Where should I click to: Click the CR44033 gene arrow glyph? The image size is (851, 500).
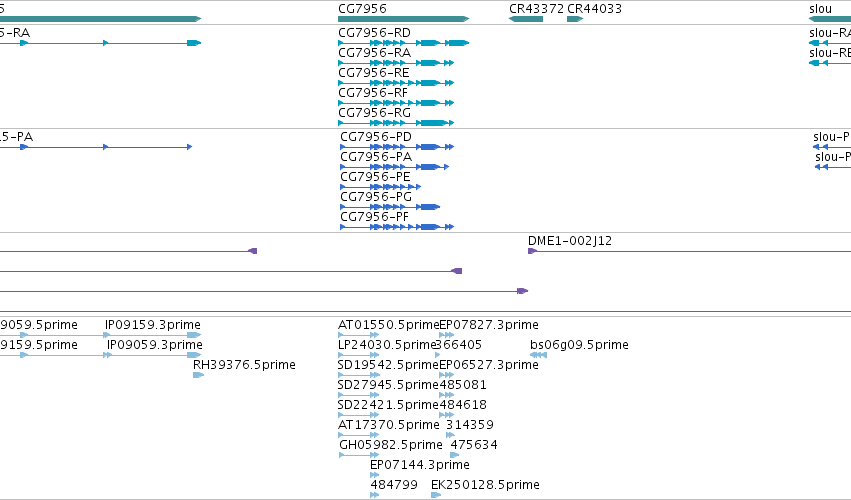(575, 19)
